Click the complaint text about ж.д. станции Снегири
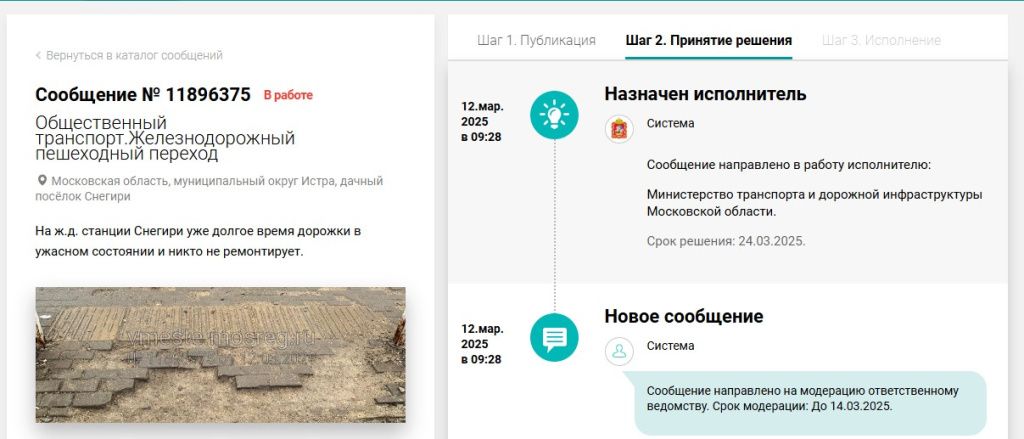1024x439 pixels. click(x=198, y=241)
